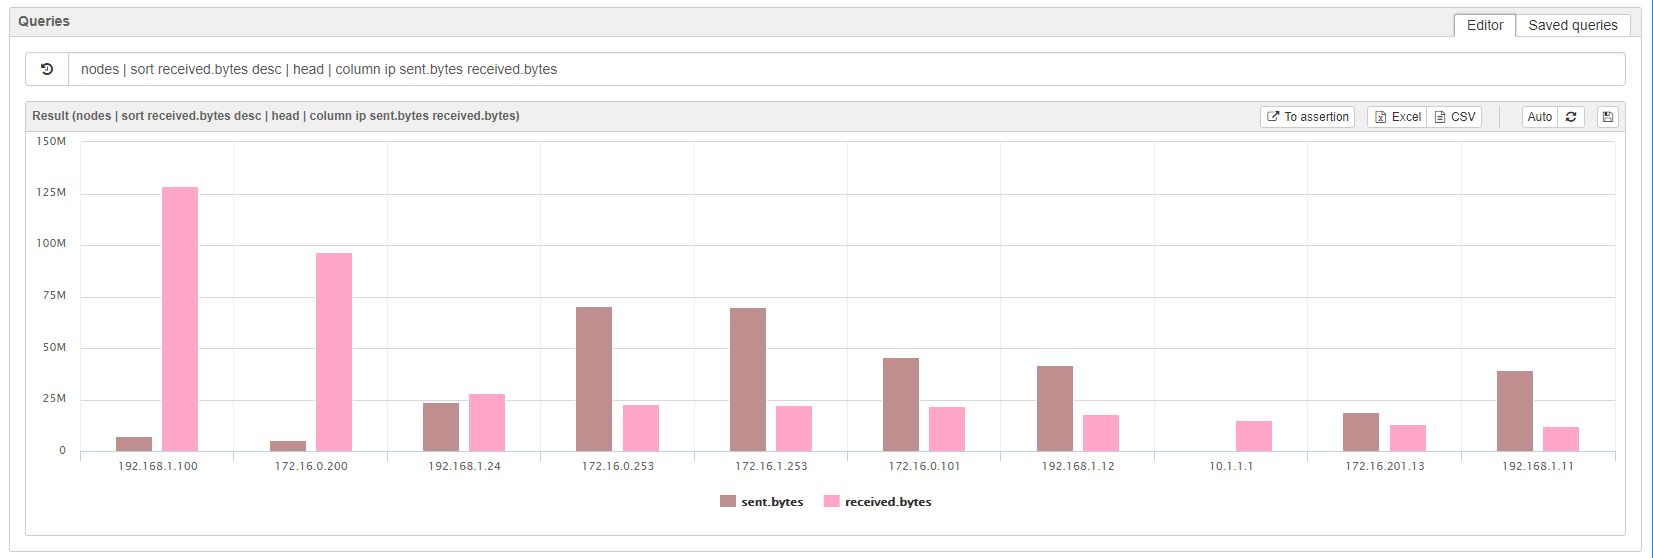Click the 10.1.1.1 axis label

(1231, 466)
